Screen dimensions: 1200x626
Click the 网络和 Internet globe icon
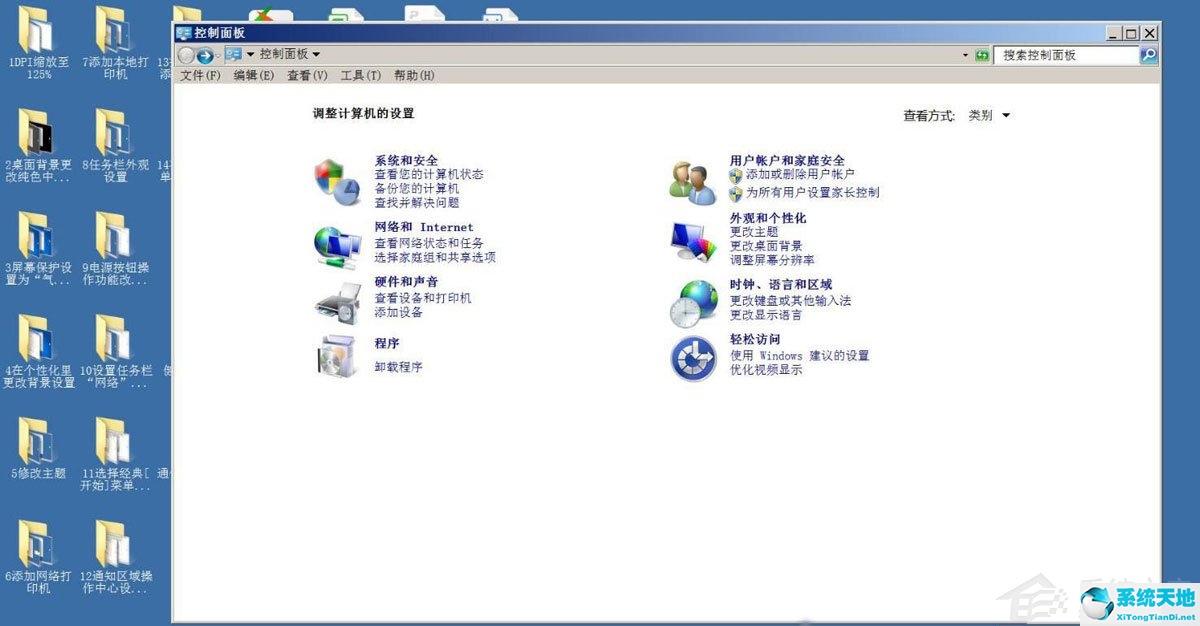[337, 243]
